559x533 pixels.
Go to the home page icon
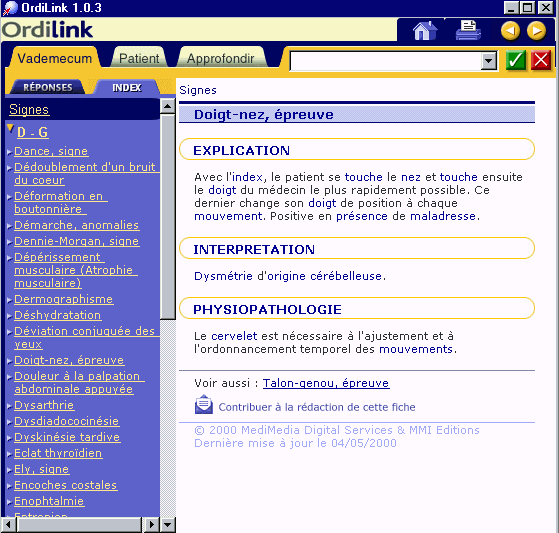(x=425, y=31)
